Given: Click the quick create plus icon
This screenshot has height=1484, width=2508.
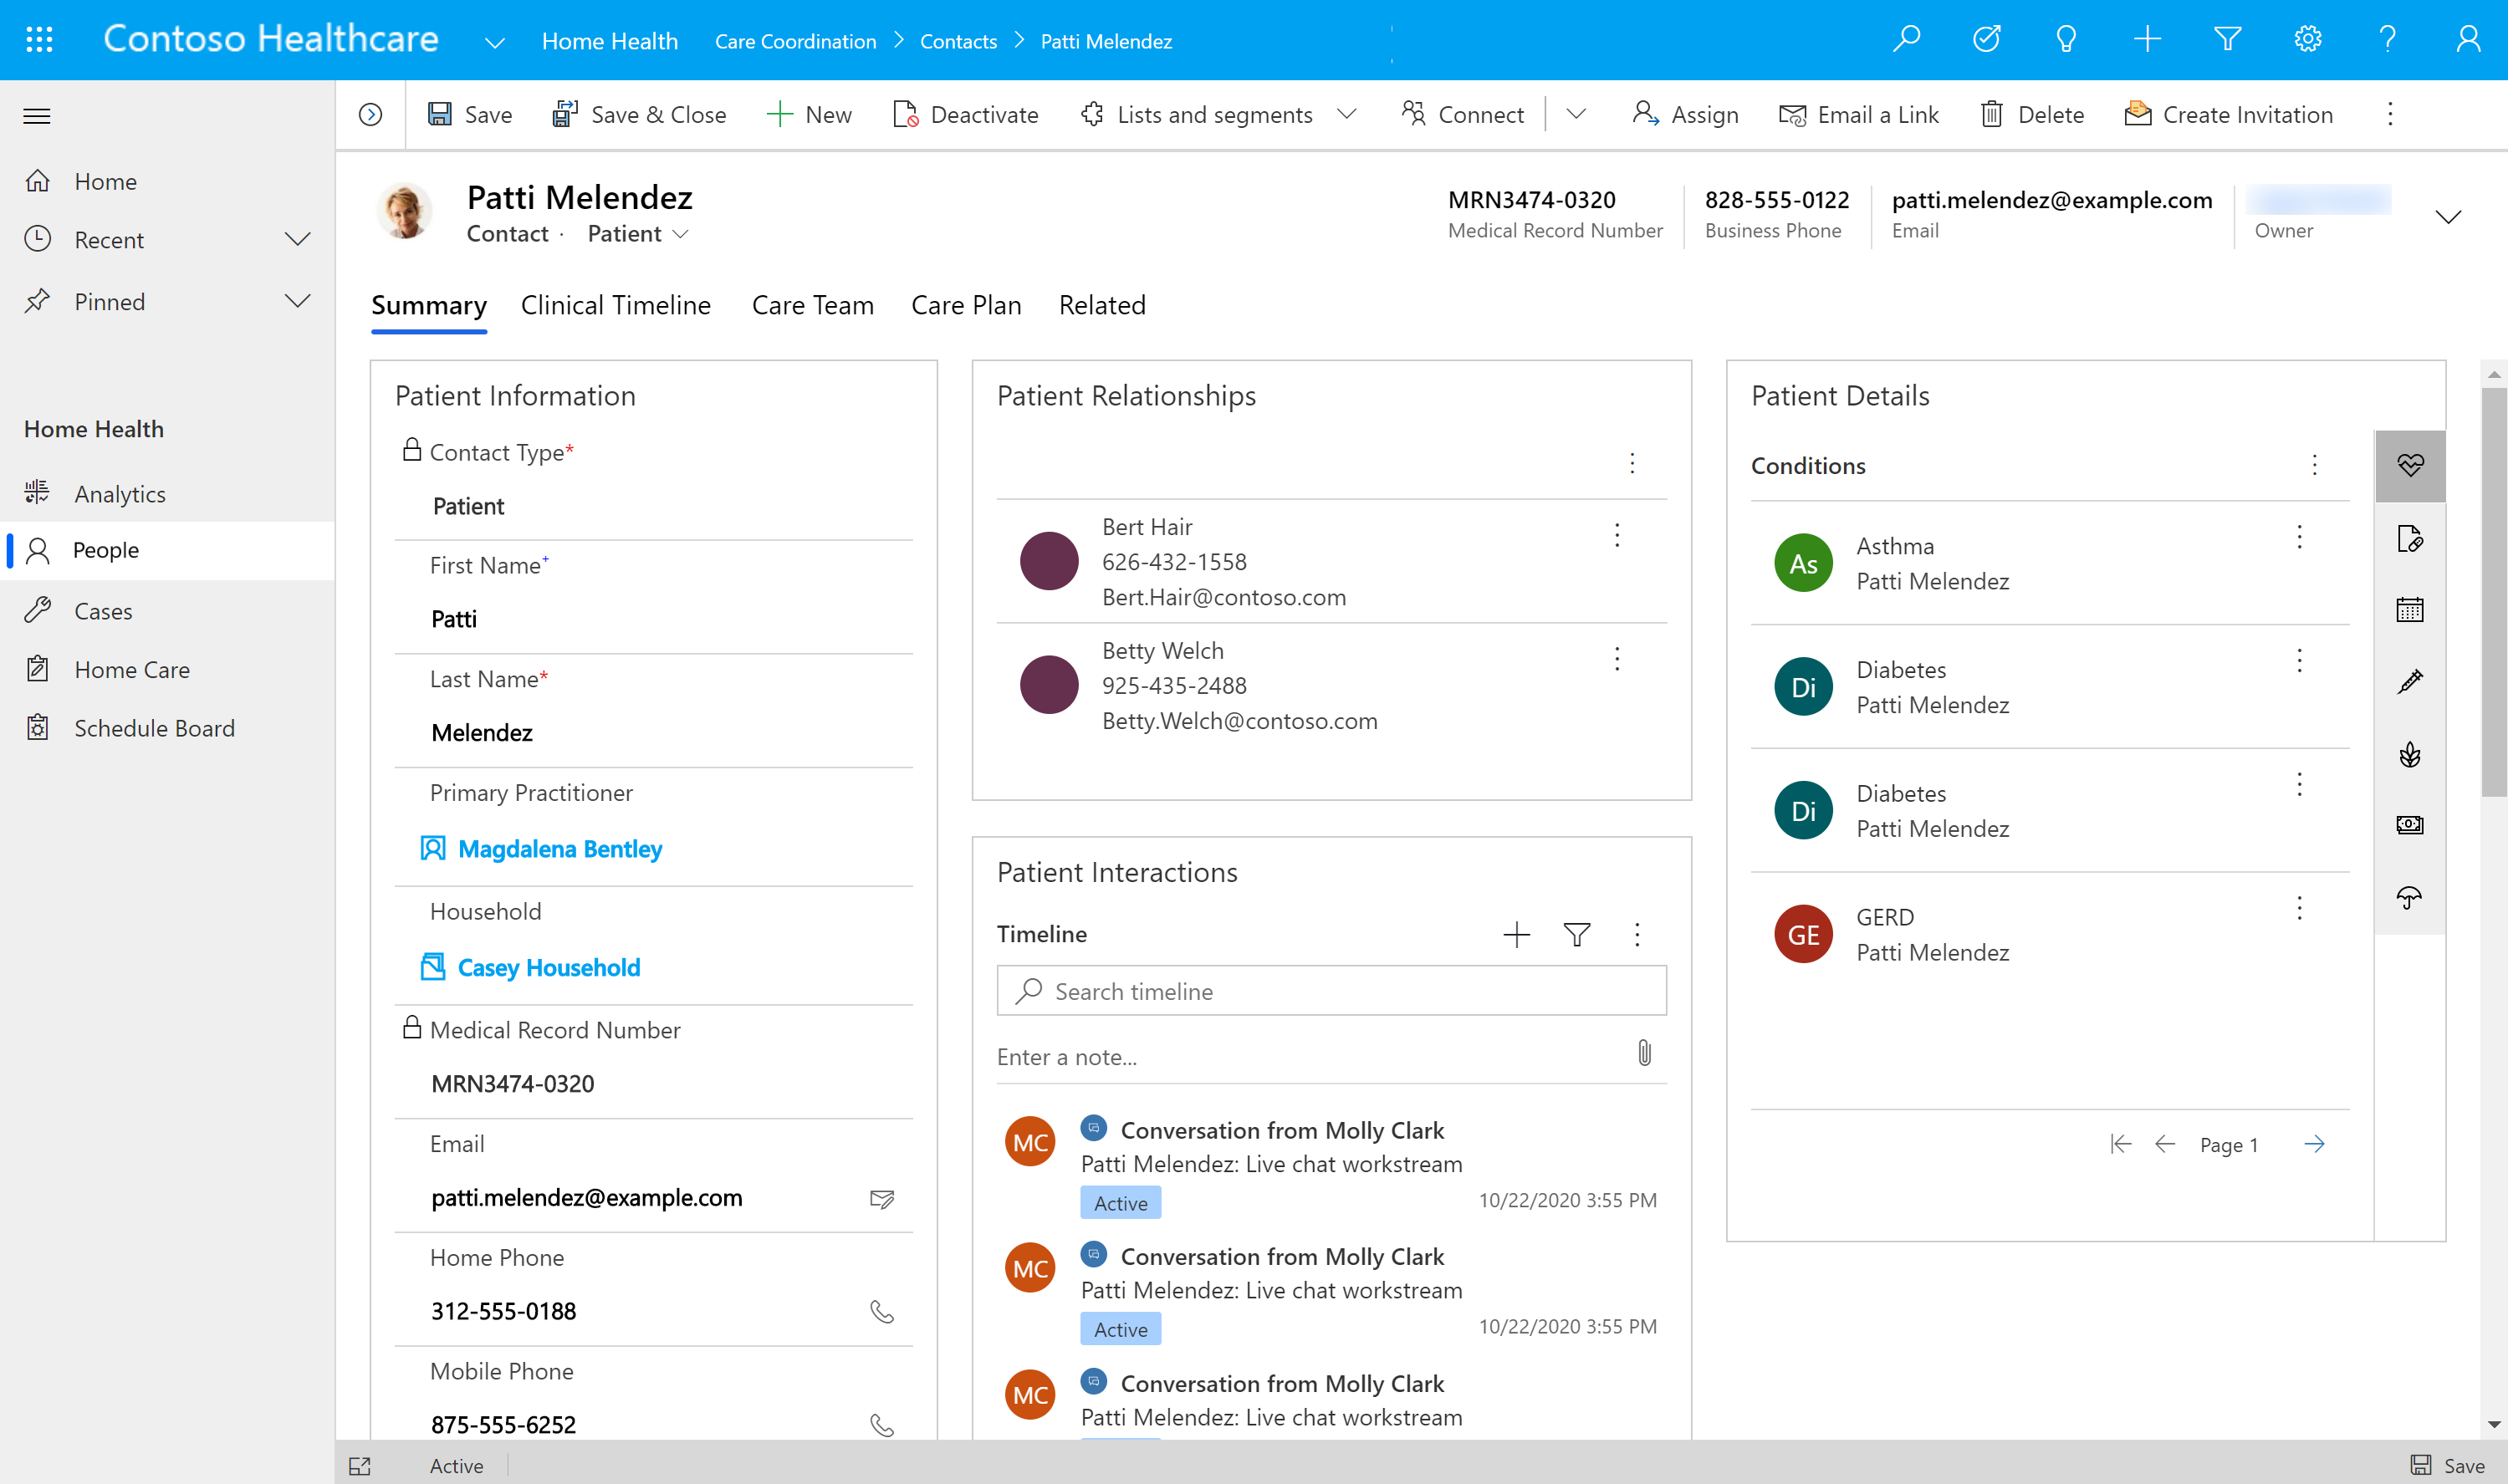Looking at the screenshot, I should [x=2147, y=40].
